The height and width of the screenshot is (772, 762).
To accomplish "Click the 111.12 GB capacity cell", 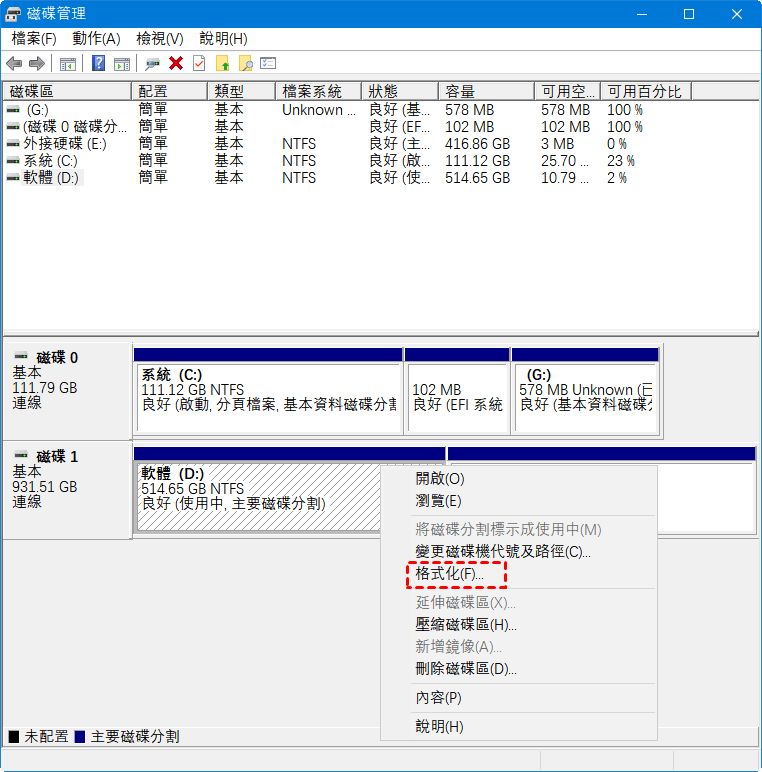I will pos(477,161).
